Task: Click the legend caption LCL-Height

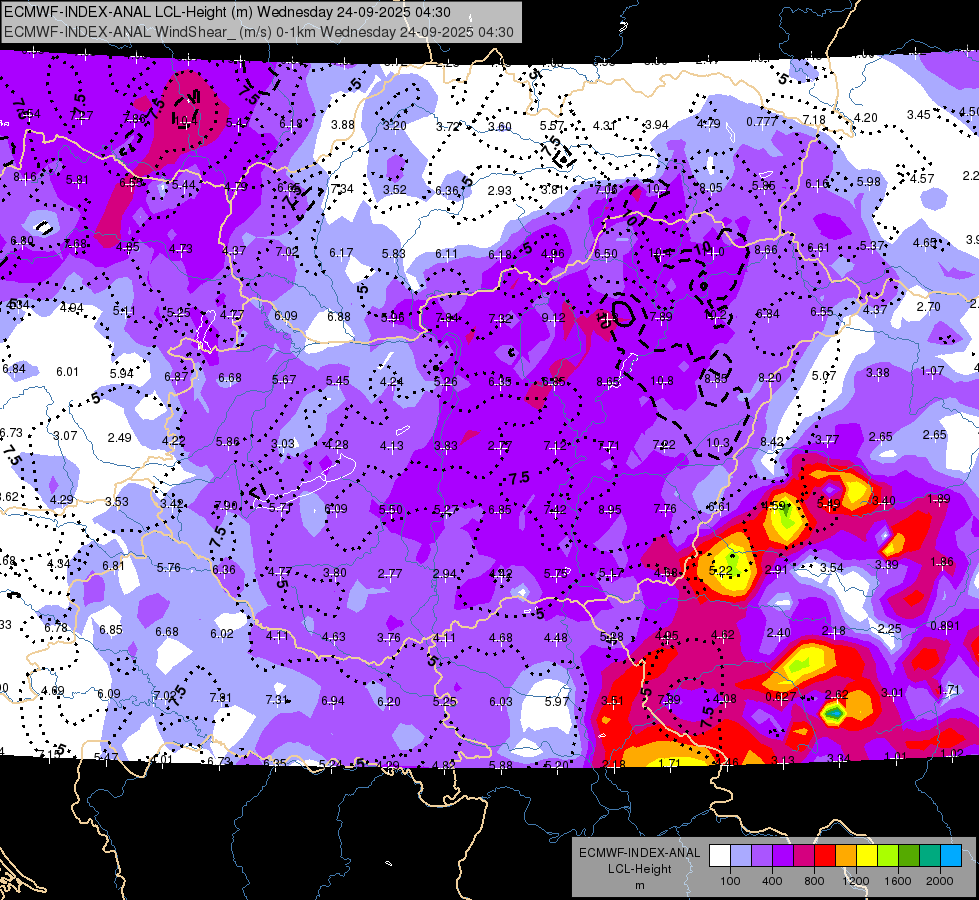Action: tap(639, 869)
